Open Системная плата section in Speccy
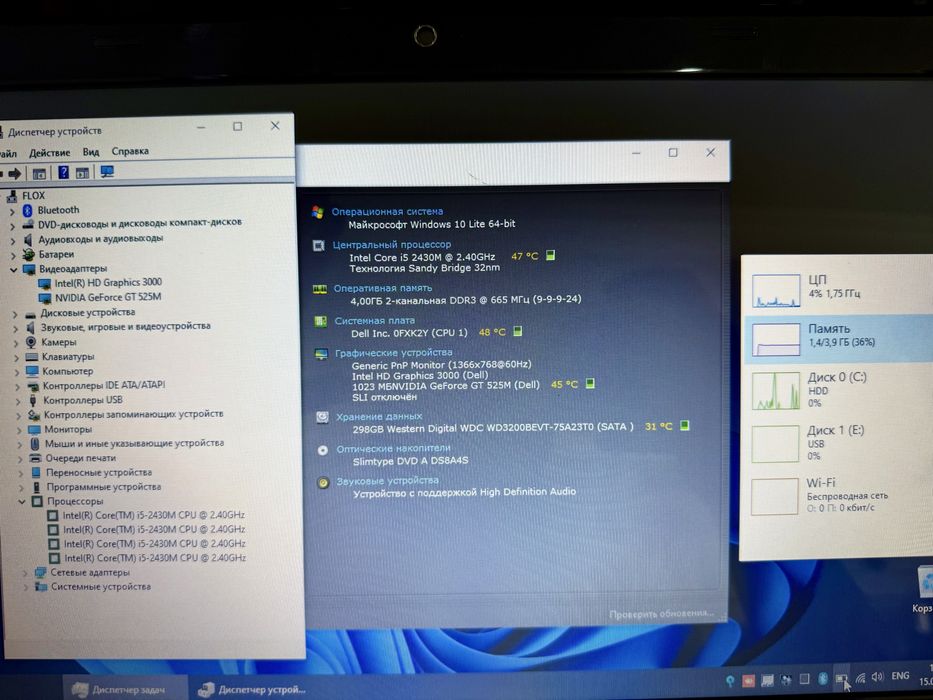The height and width of the screenshot is (700, 933). coord(374,321)
